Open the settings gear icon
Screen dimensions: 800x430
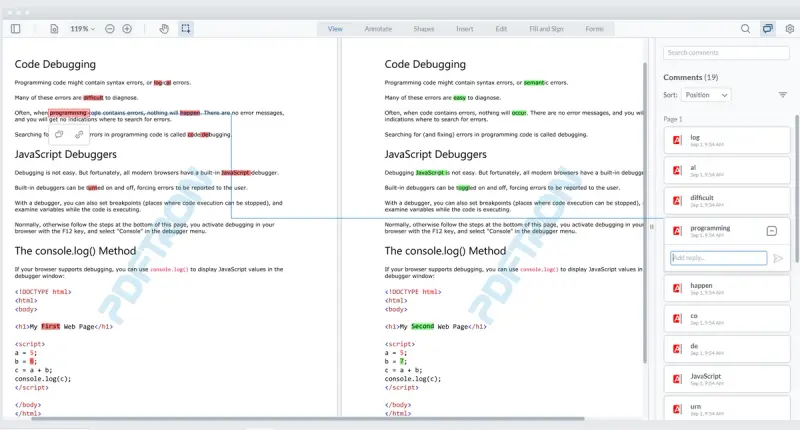tap(790, 29)
